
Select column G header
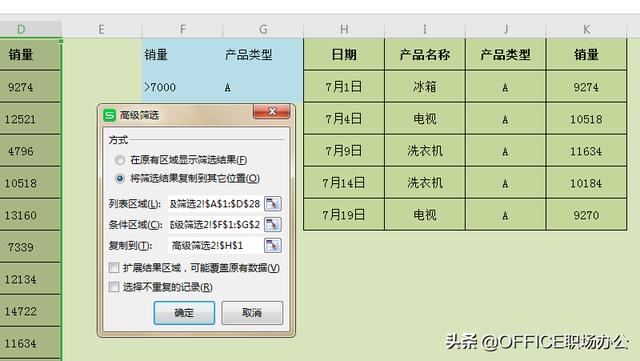pos(263,29)
